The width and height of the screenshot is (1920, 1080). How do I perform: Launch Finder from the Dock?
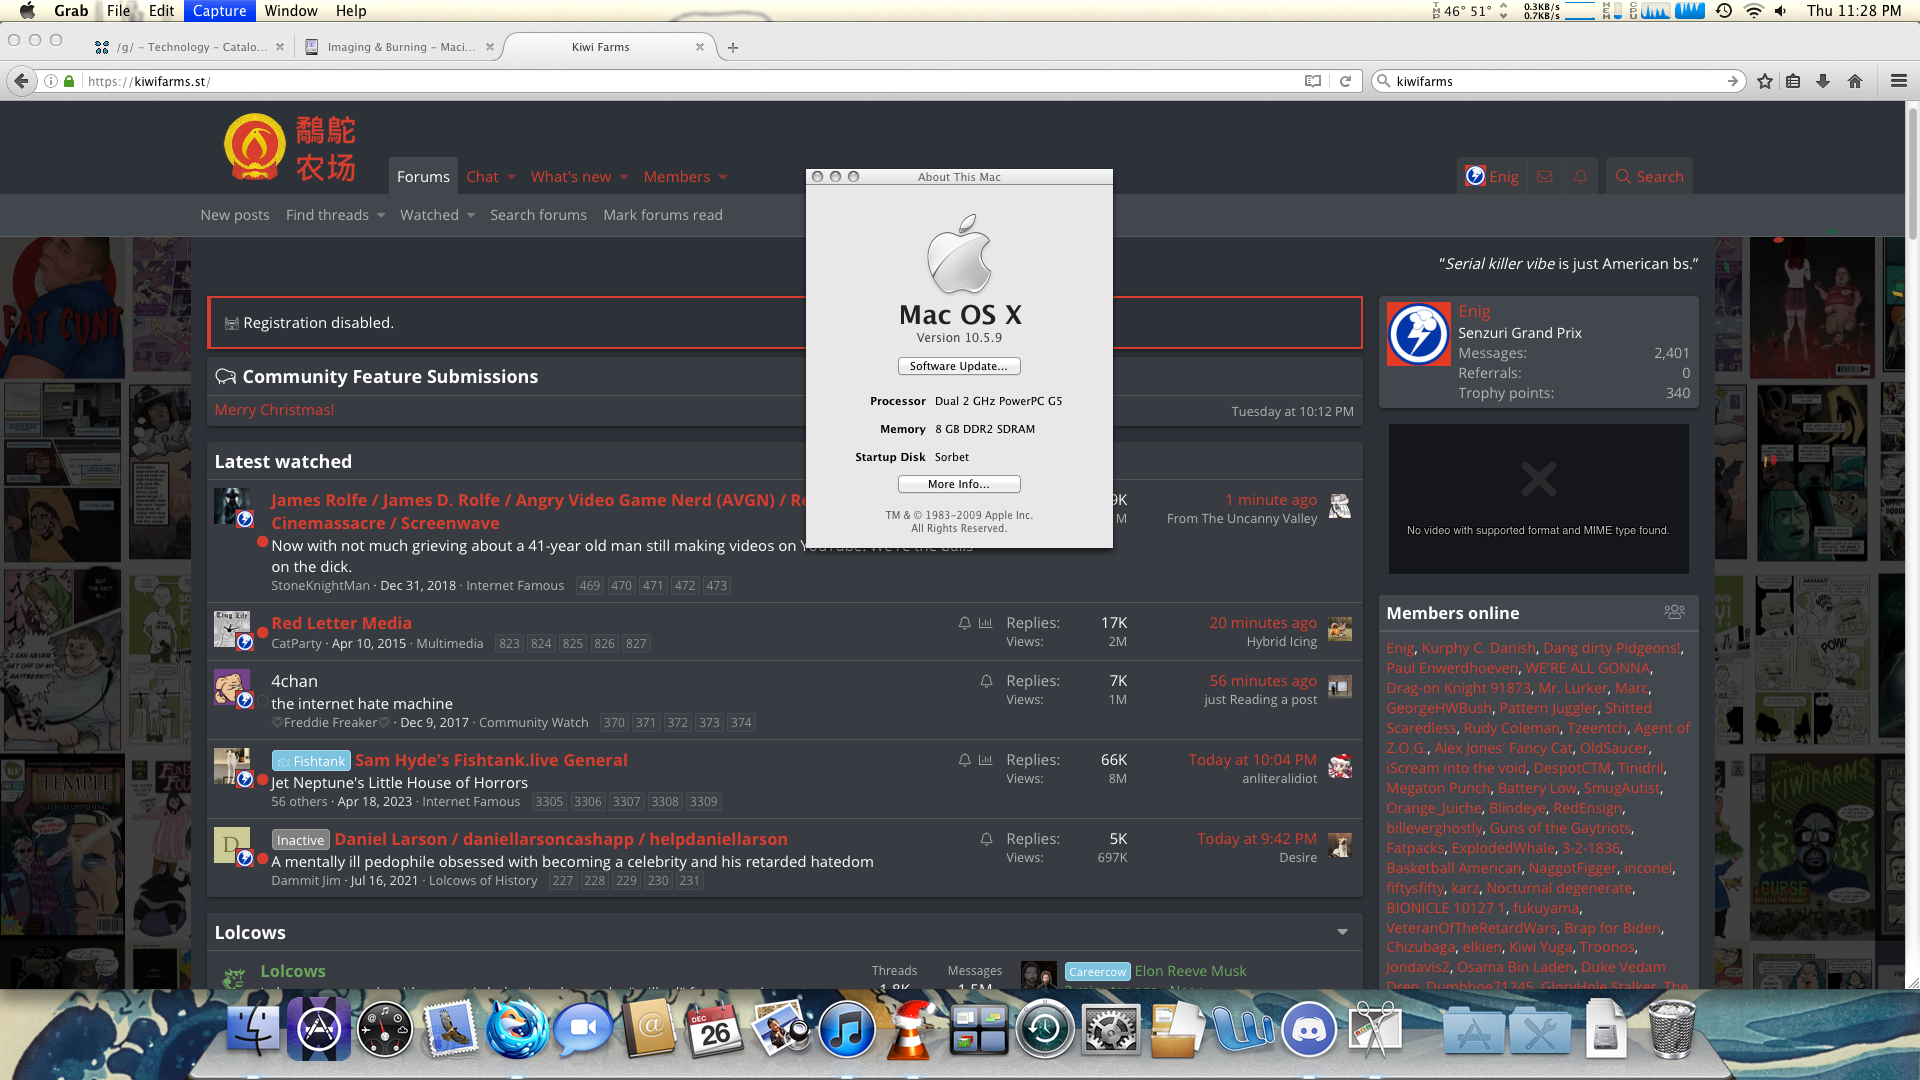tap(253, 1030)
